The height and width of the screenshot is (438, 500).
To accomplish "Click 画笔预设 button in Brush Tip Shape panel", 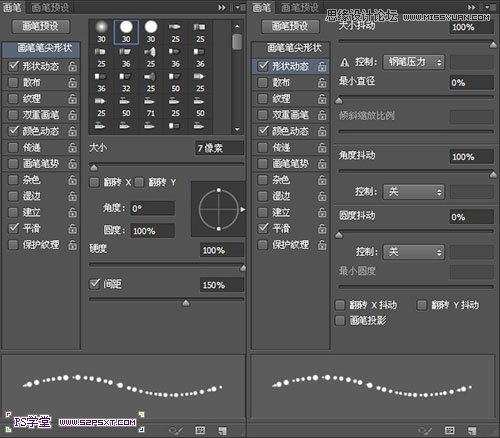I will [x=41, y=26].
